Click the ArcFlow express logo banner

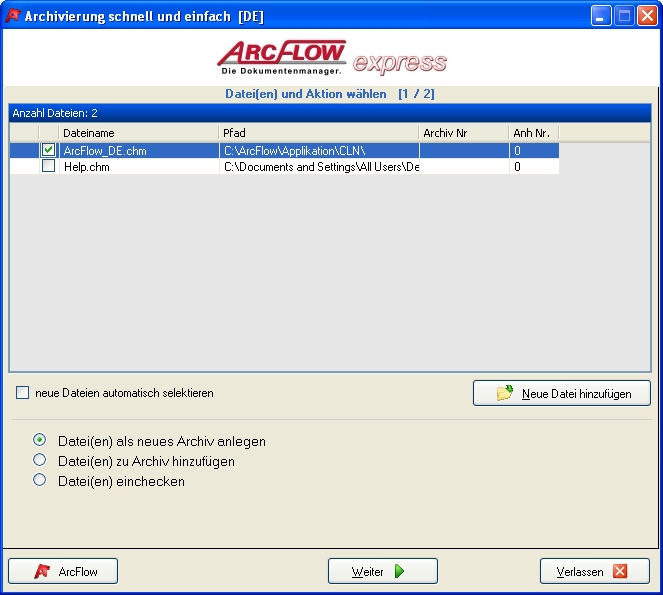(x=332, y=58)
